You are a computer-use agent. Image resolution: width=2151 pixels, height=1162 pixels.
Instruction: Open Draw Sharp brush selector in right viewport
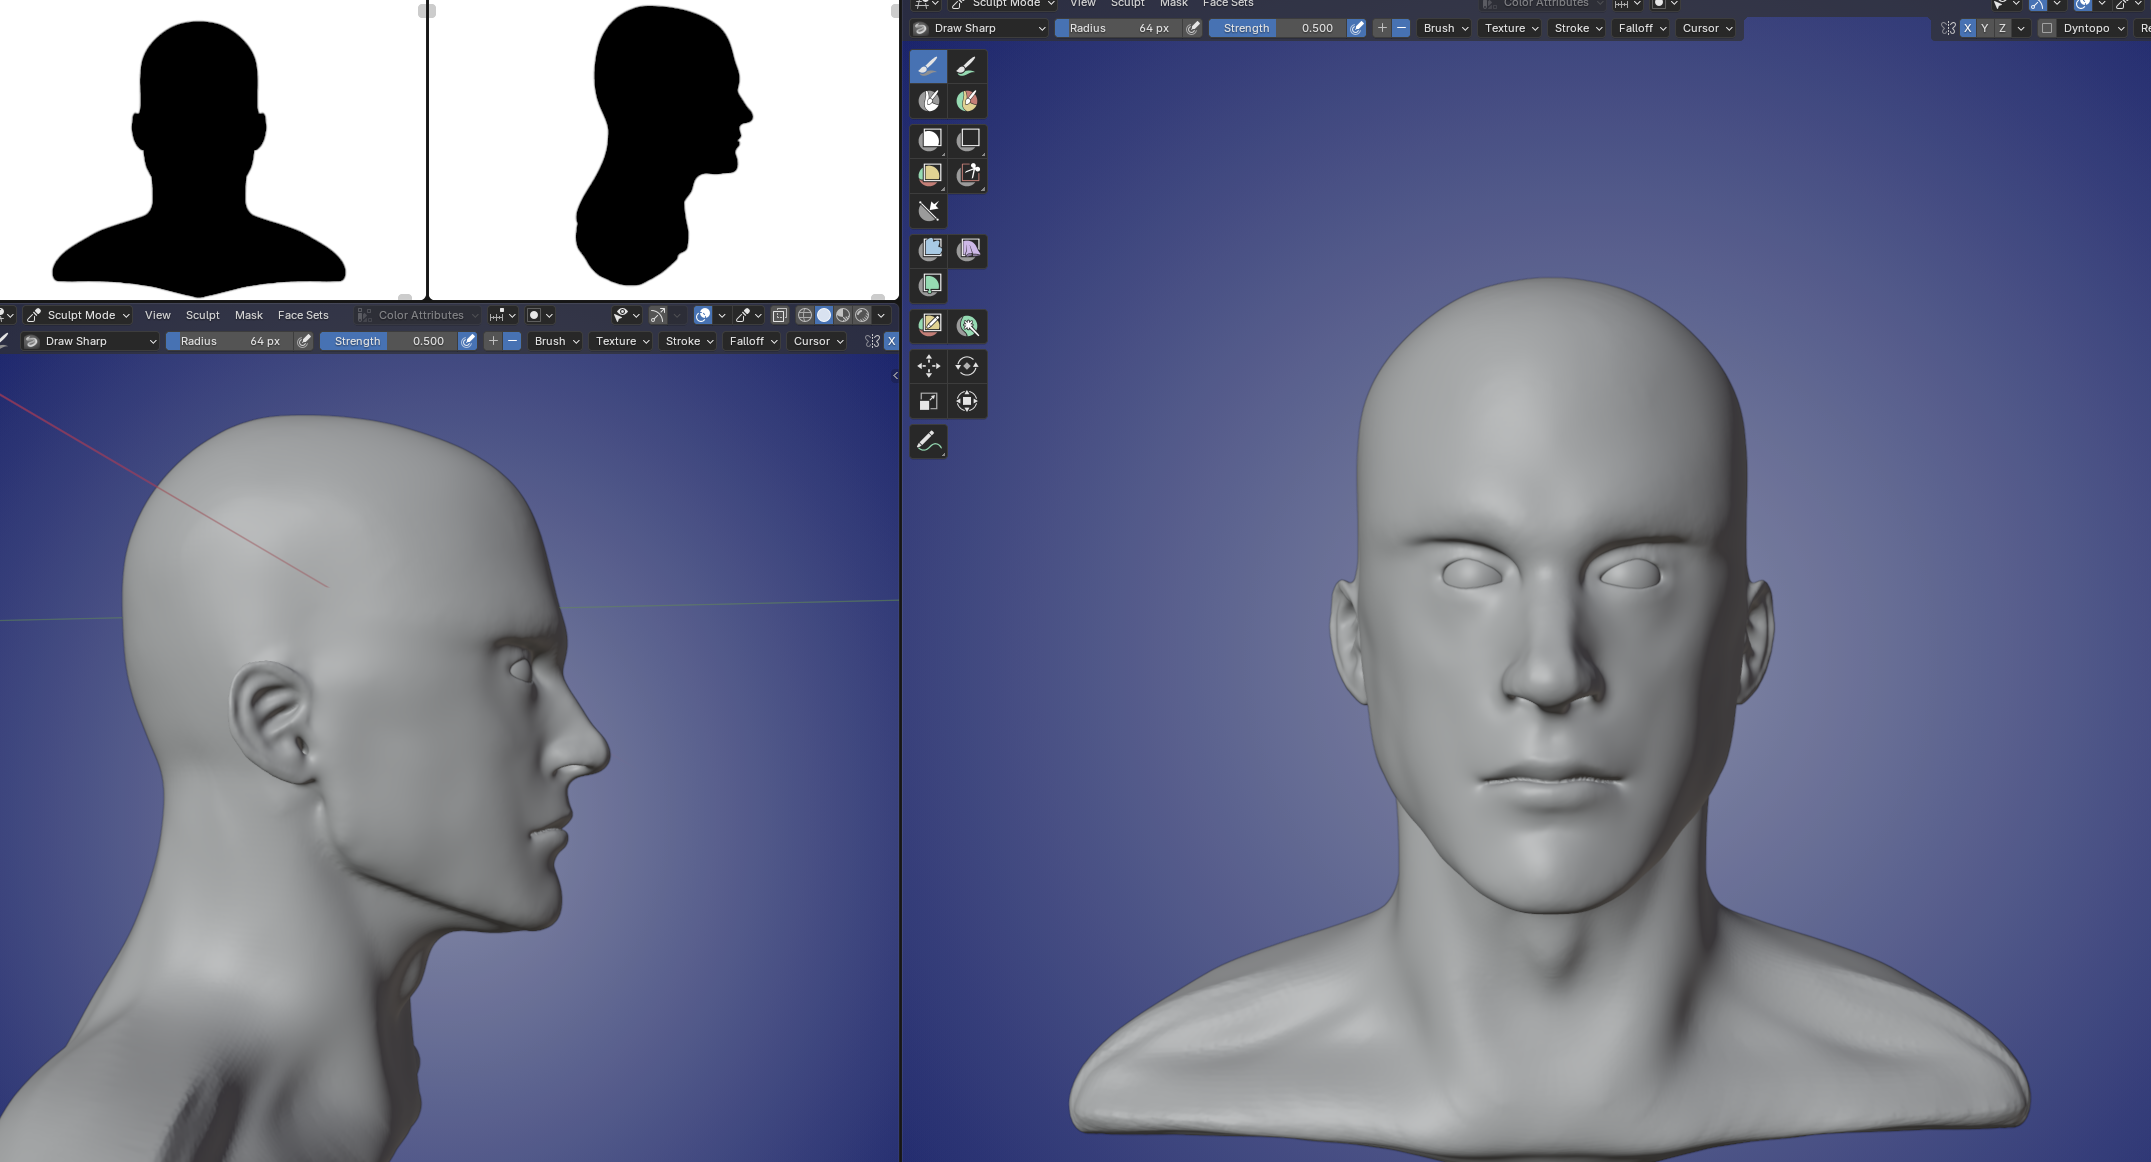click(x=979, y=28)
